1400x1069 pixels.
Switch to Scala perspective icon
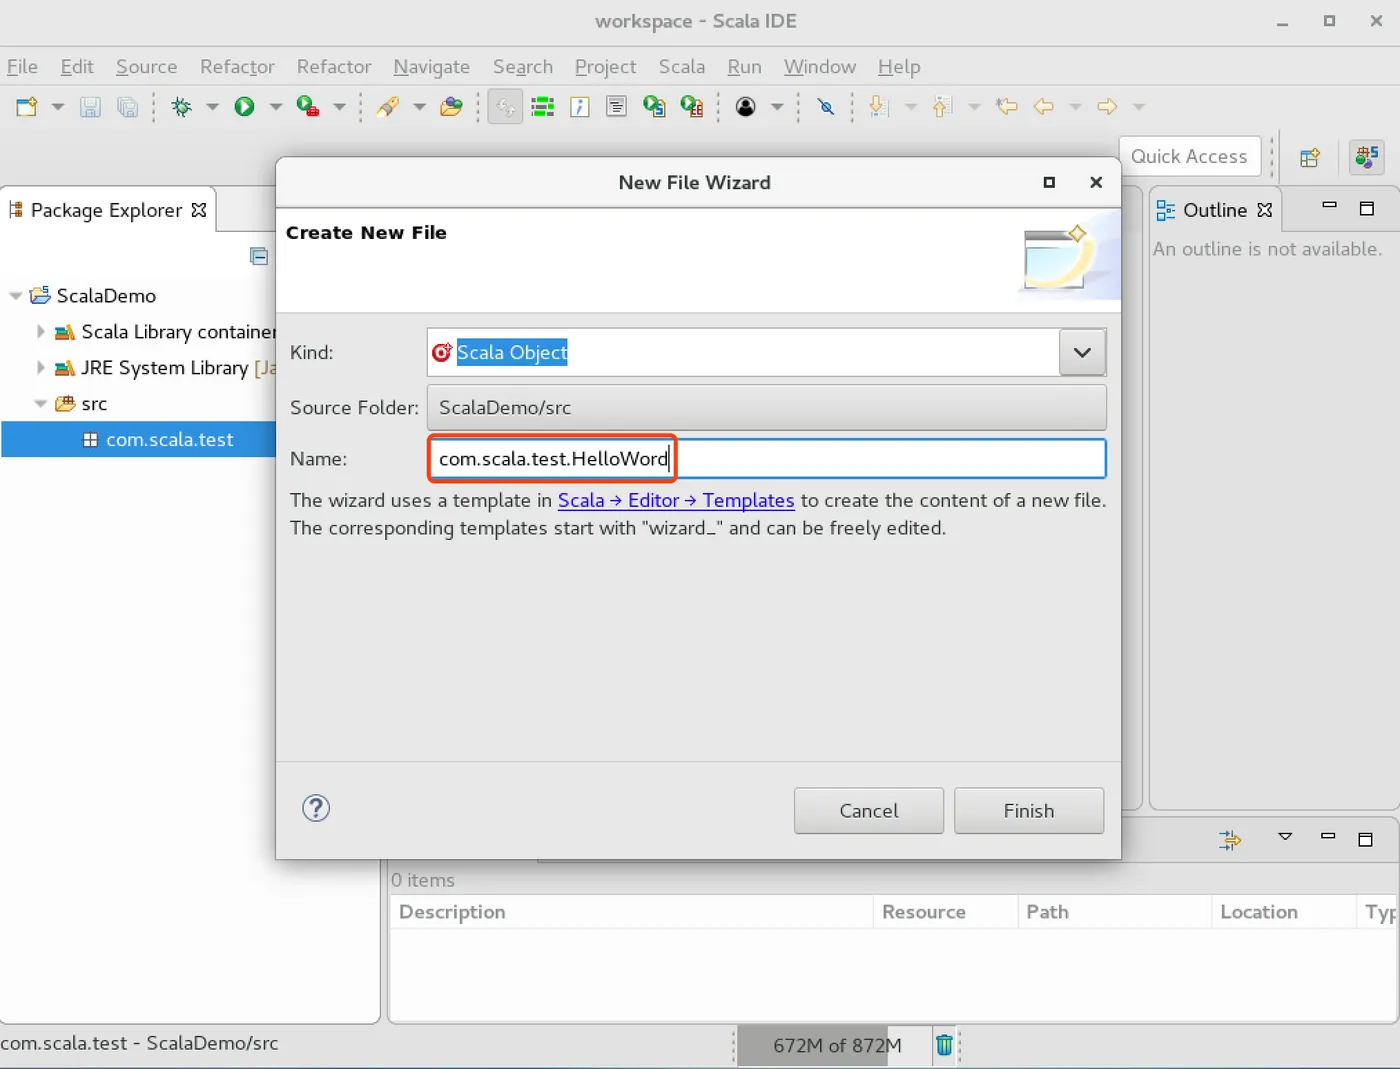tap(1366, 156)
